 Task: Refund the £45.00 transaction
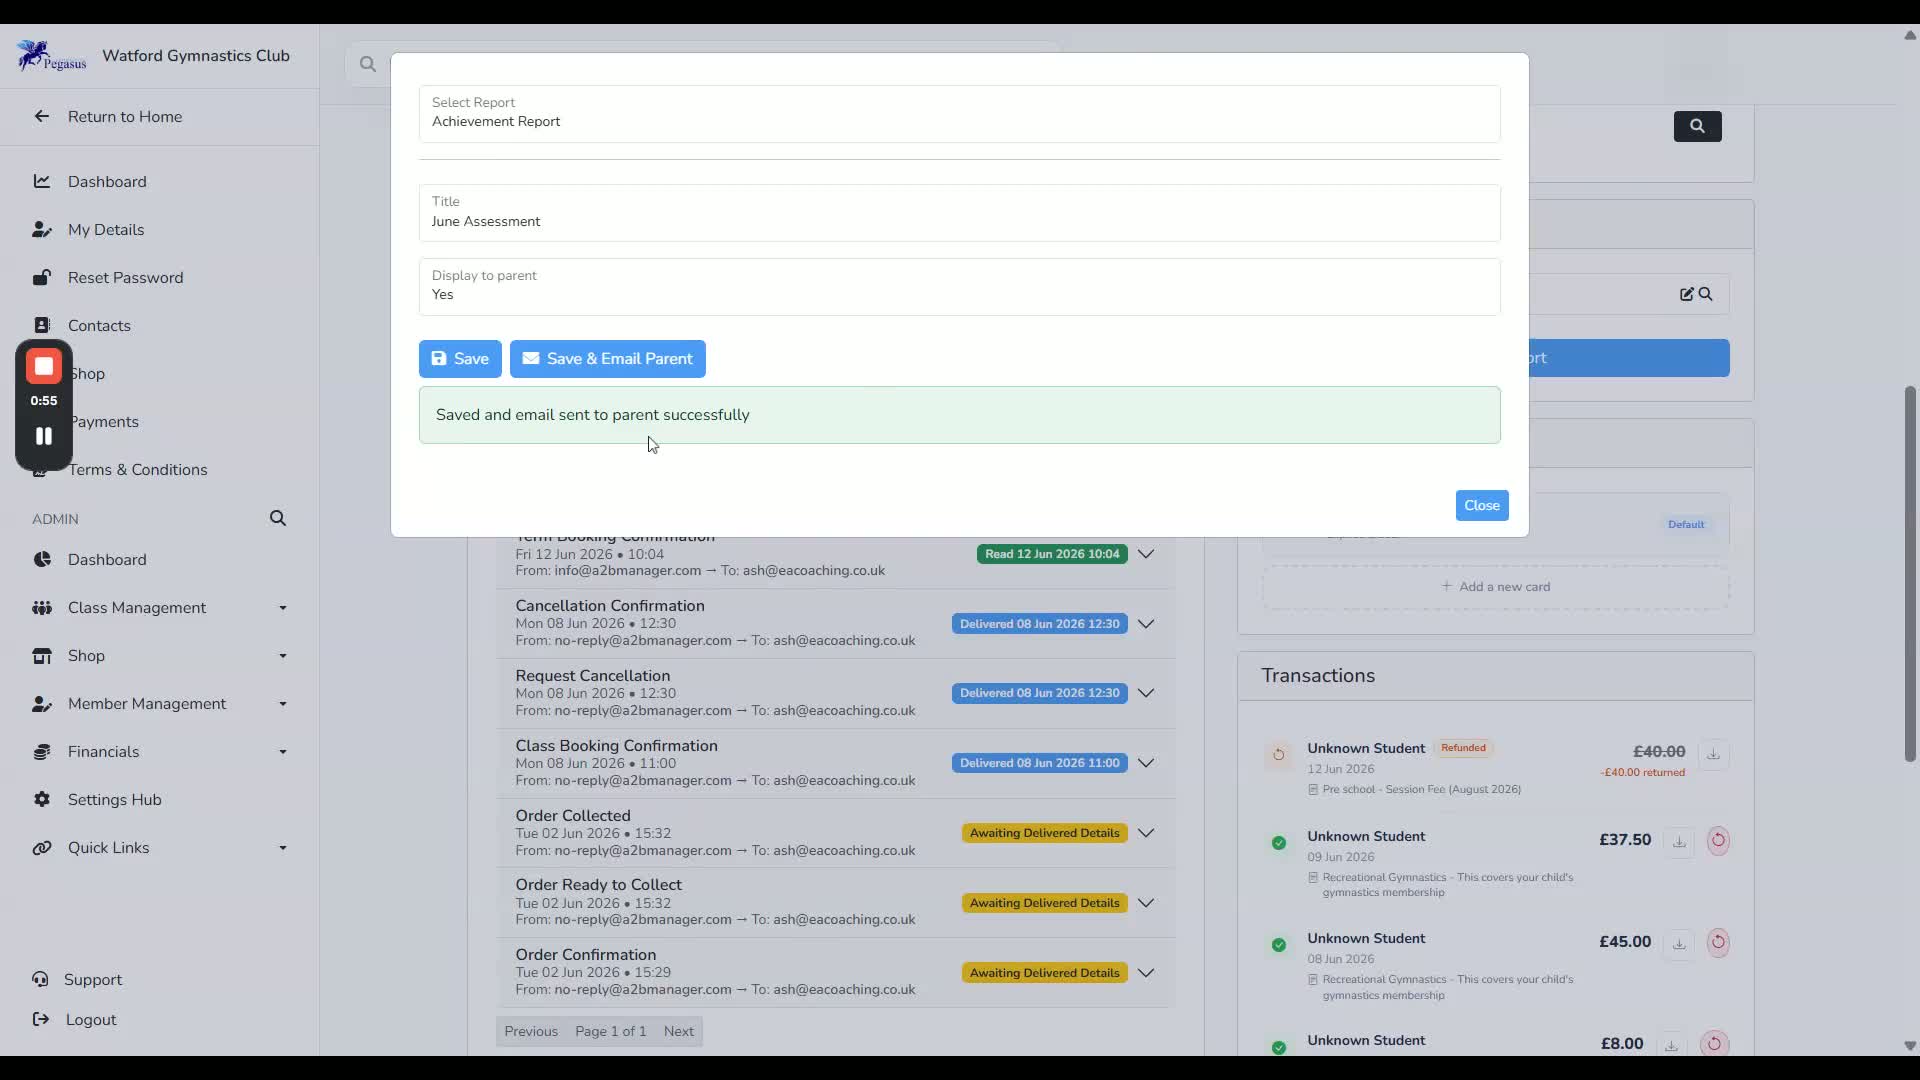(x=1718, y=942)
